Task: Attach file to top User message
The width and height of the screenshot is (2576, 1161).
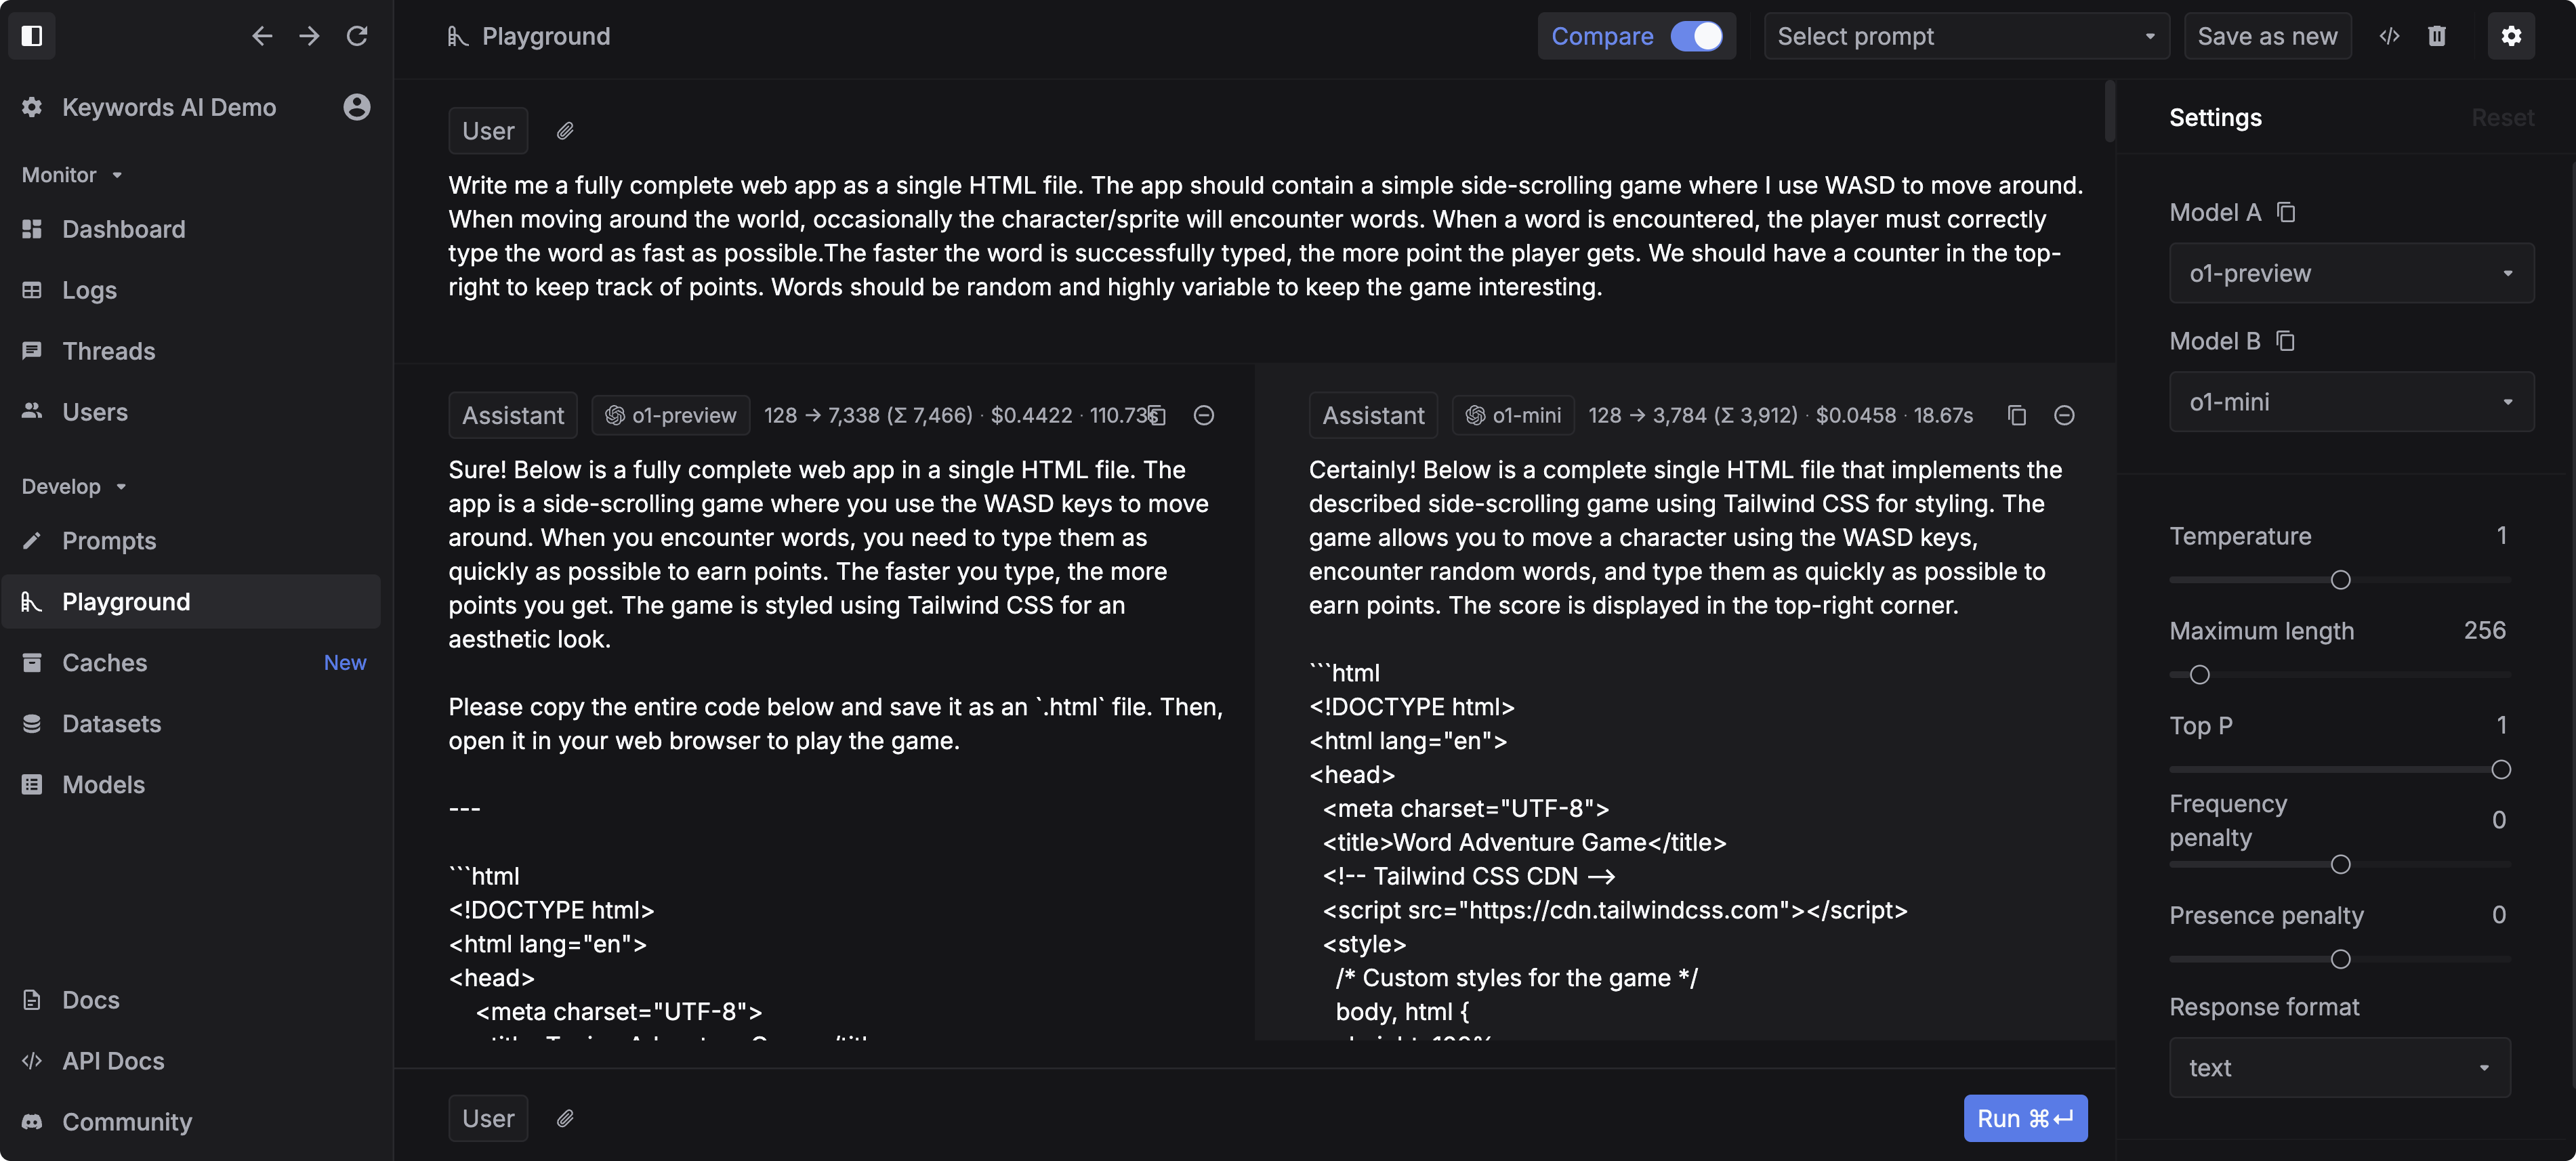Action: tap(565, 131)
